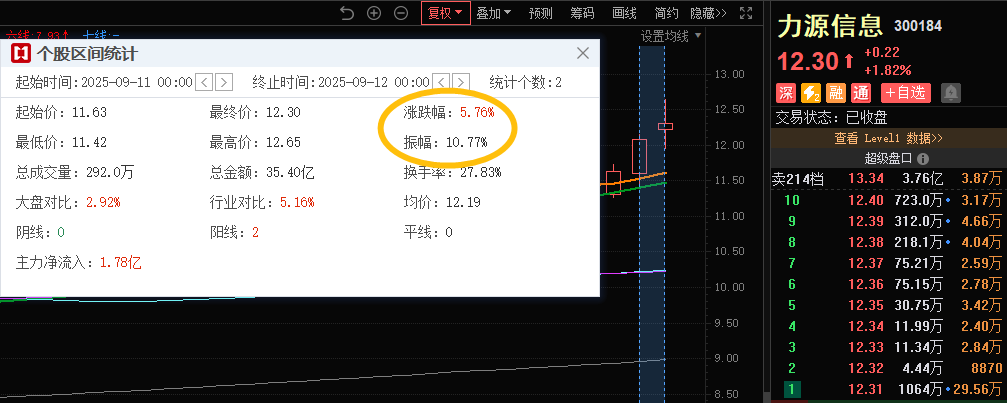Viewport: 1007px width, 403px height.
Task: Add stock with +自选 button
Action: click(906, 93)
